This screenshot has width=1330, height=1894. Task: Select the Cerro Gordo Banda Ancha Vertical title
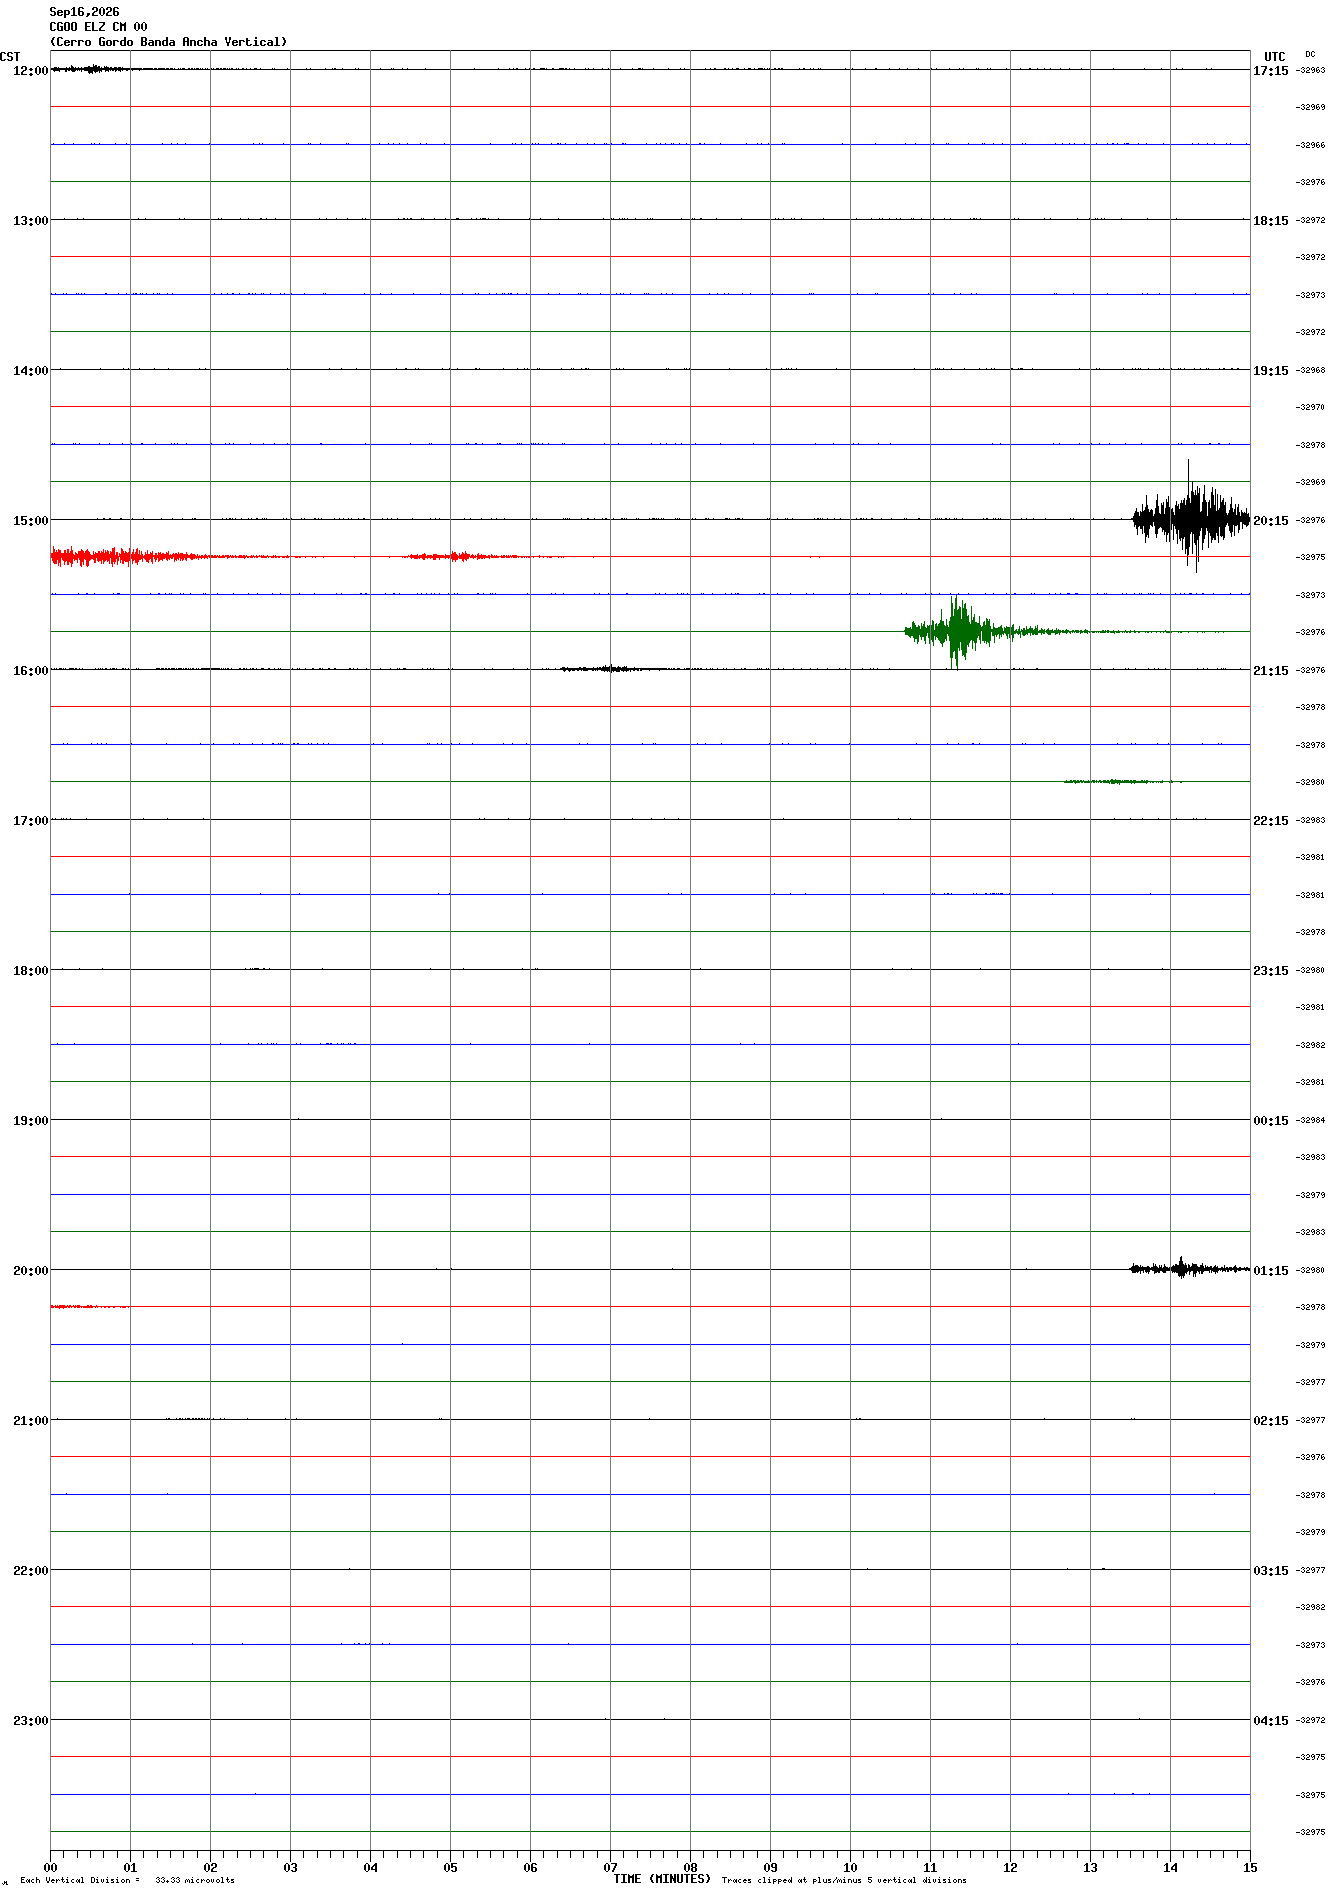[x=168, y=42]
